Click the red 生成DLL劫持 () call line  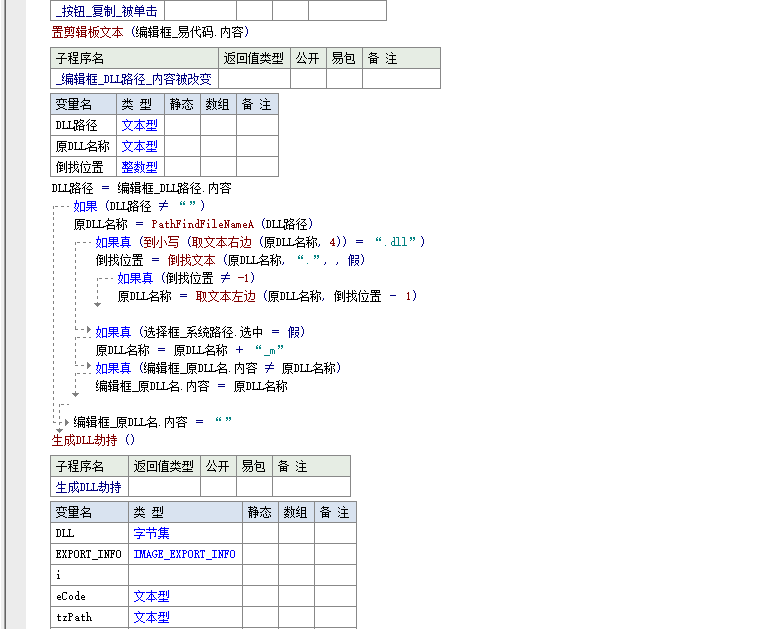click(x=93, y=440)
